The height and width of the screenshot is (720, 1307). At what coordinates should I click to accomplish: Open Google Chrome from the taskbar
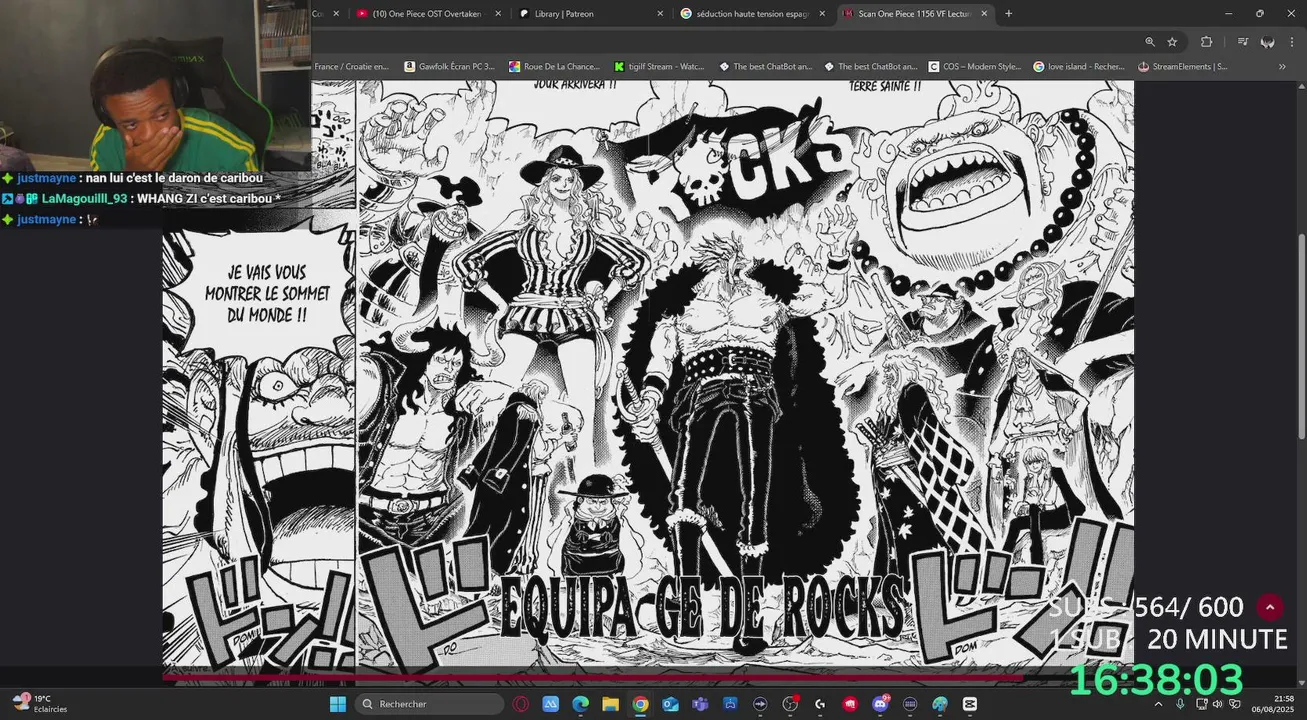640,704
